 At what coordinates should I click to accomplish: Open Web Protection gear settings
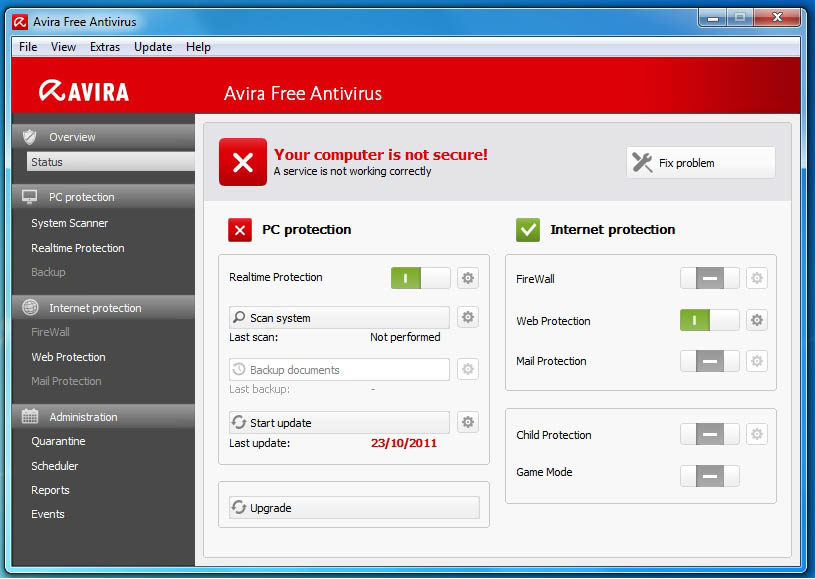coord(757,321)
